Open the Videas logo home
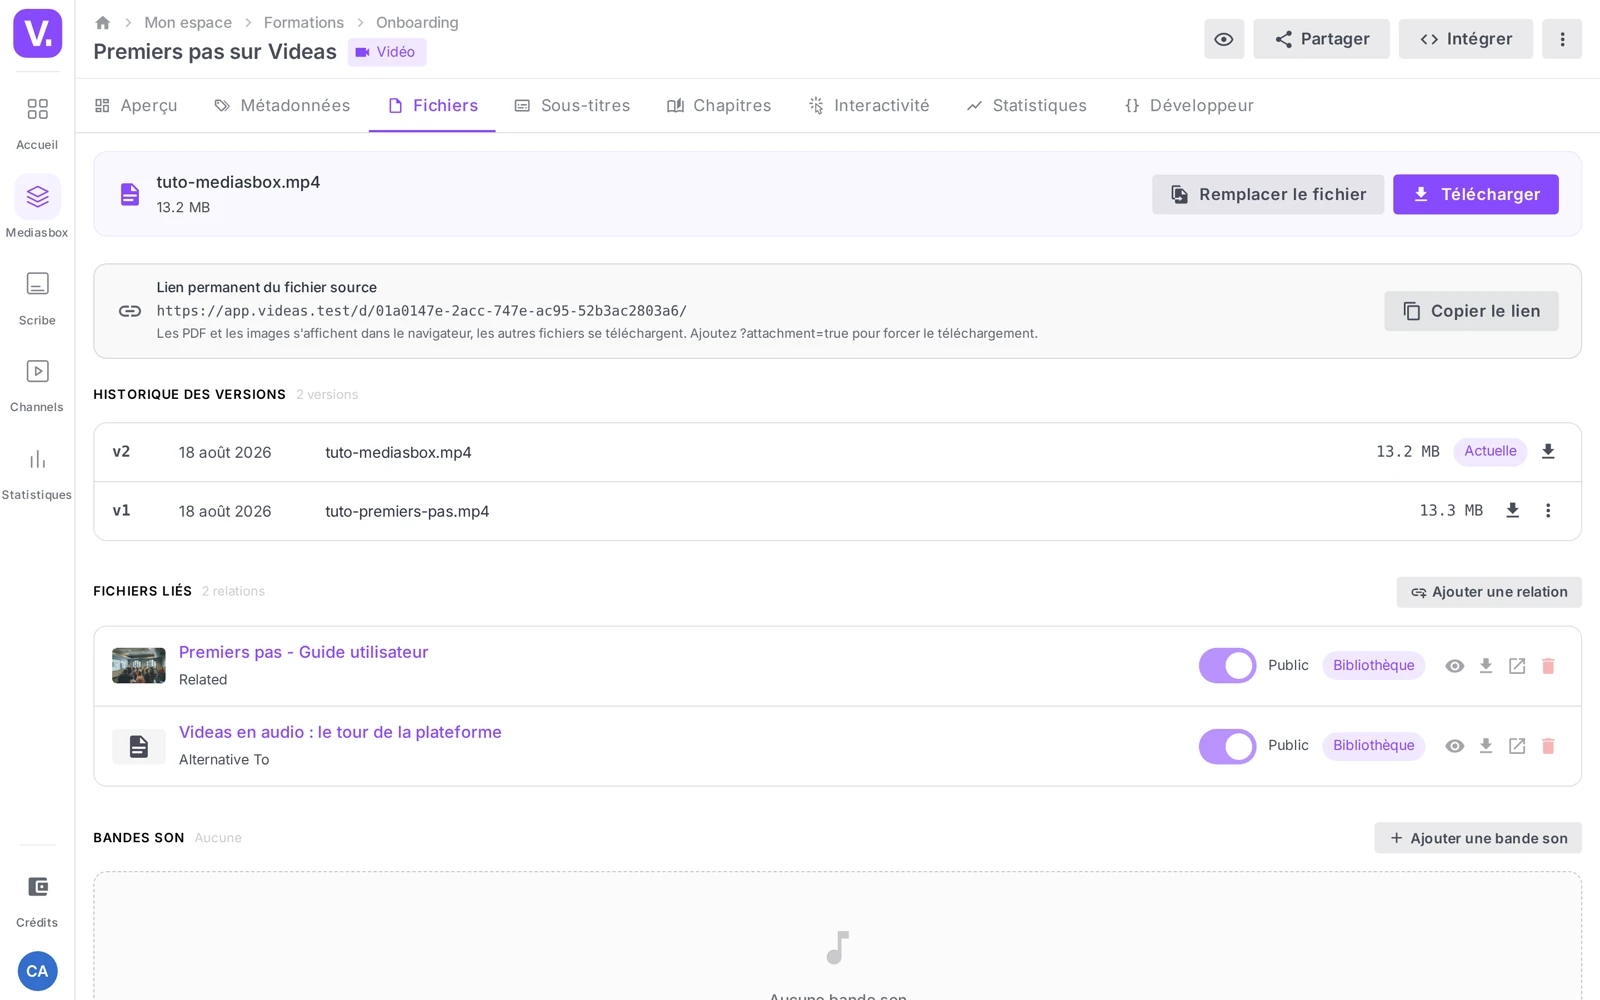This screenshot has width=1600, height=1000. [x=37, y=33]
